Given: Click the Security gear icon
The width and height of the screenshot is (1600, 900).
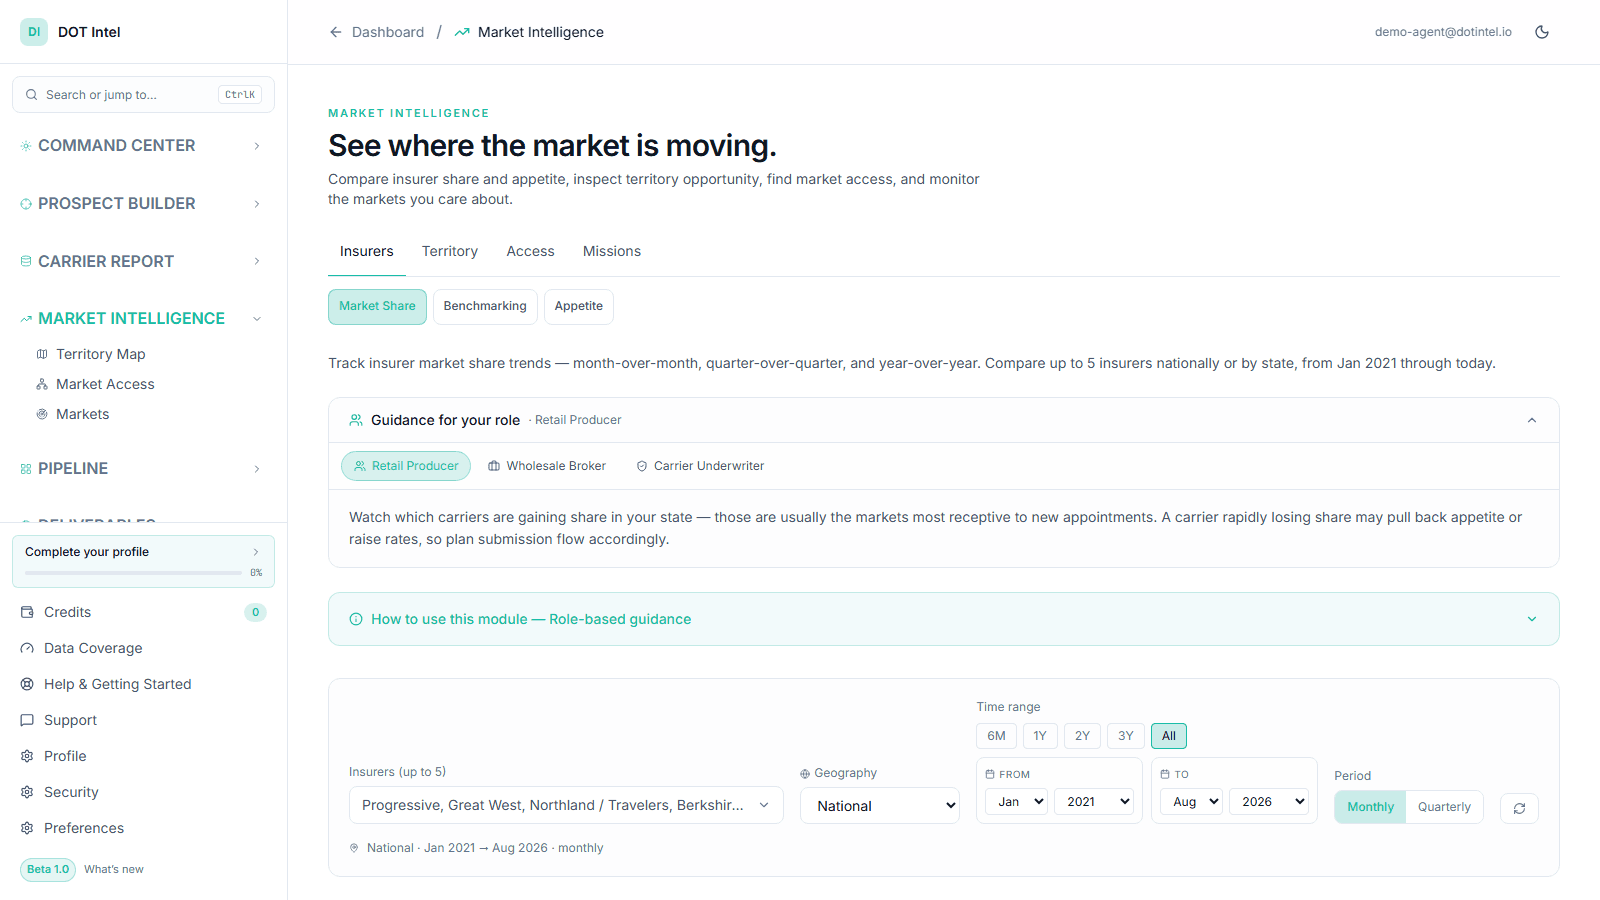Looking at the screenshot, I should coord(27,792).
